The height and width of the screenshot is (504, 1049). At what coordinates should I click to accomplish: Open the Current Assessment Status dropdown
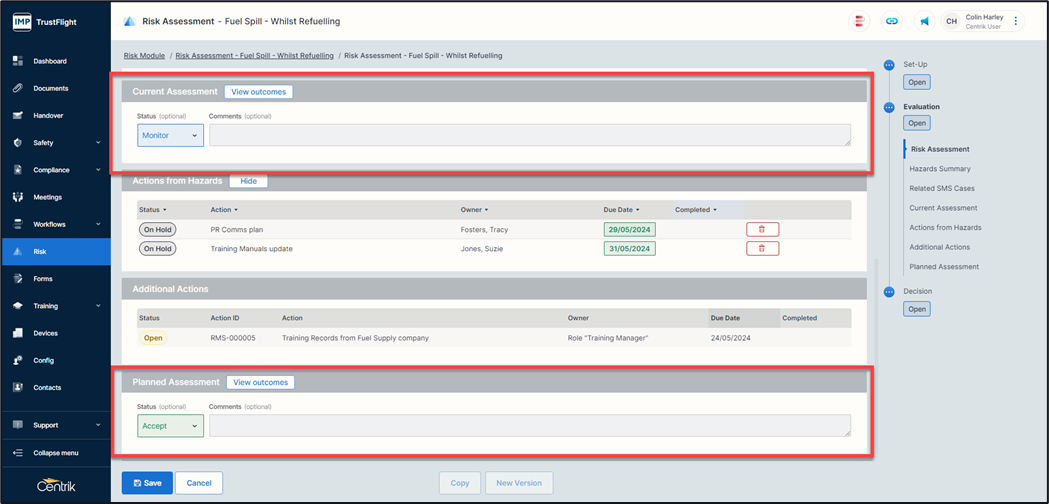[x=170, y=135]
